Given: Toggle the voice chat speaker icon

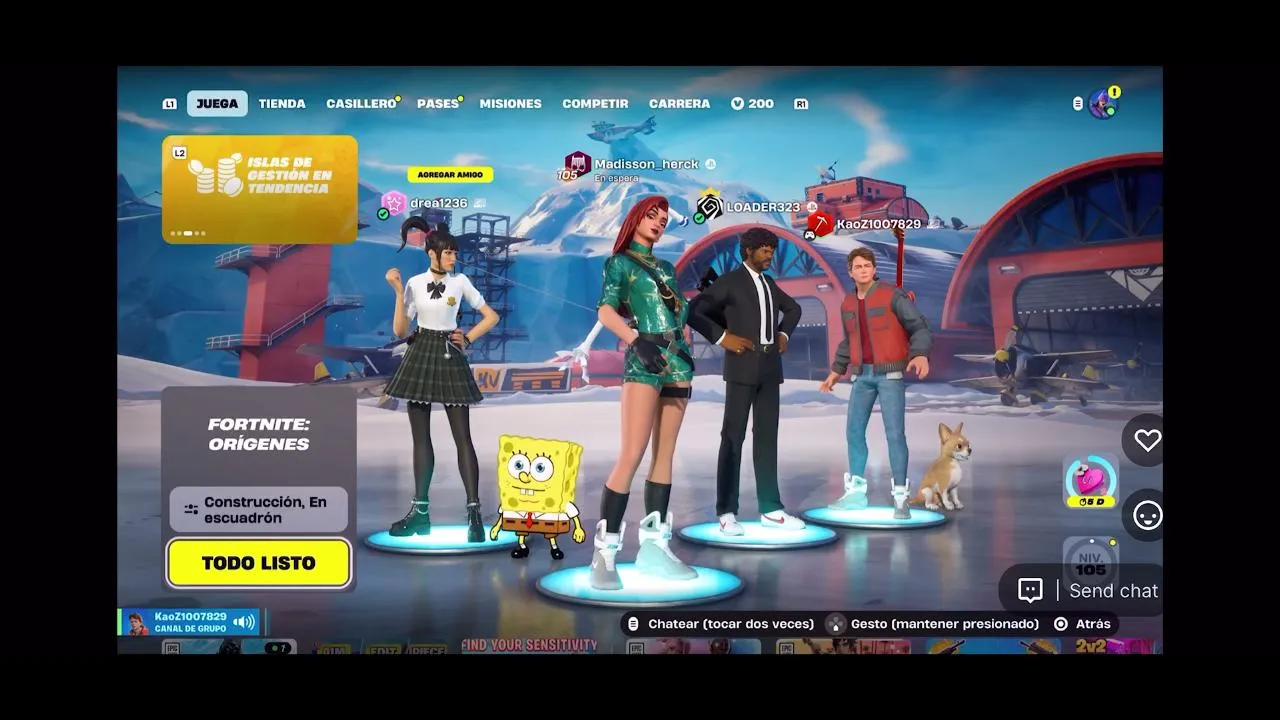Looking at the screenshot, I should pyautogui.click(x=244, y=622).
